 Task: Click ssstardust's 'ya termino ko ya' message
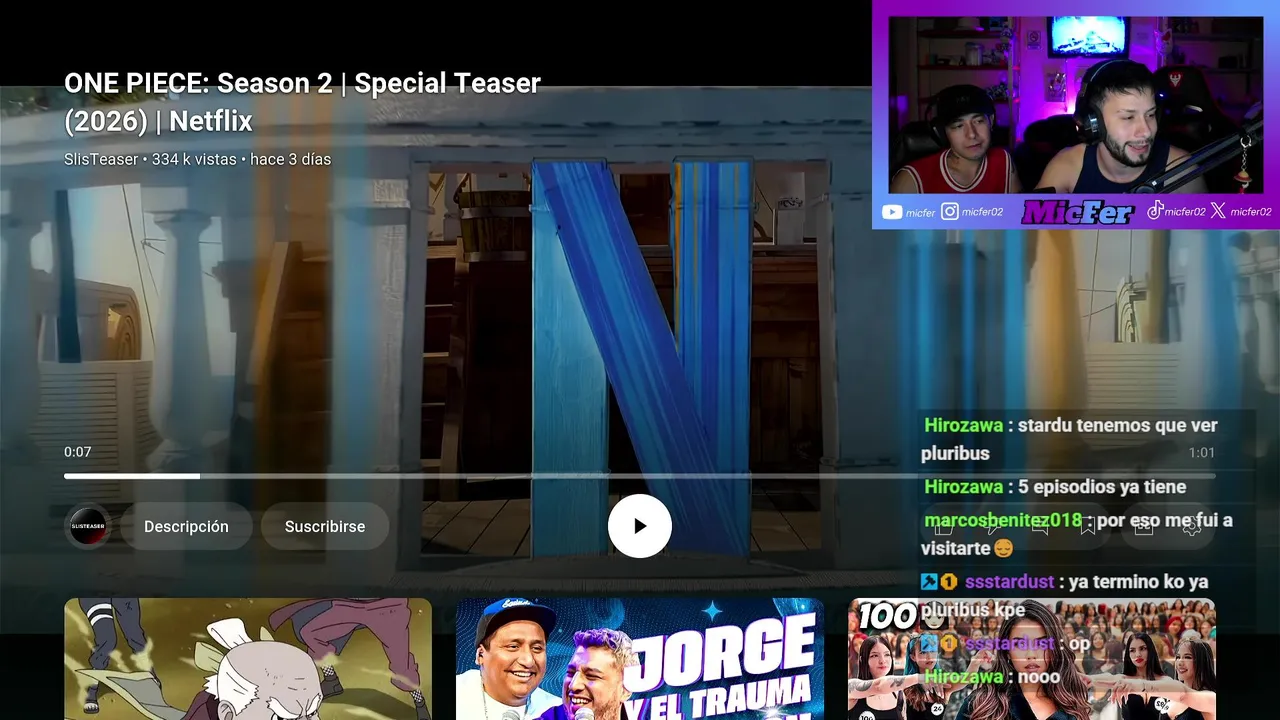(1066, 596)
